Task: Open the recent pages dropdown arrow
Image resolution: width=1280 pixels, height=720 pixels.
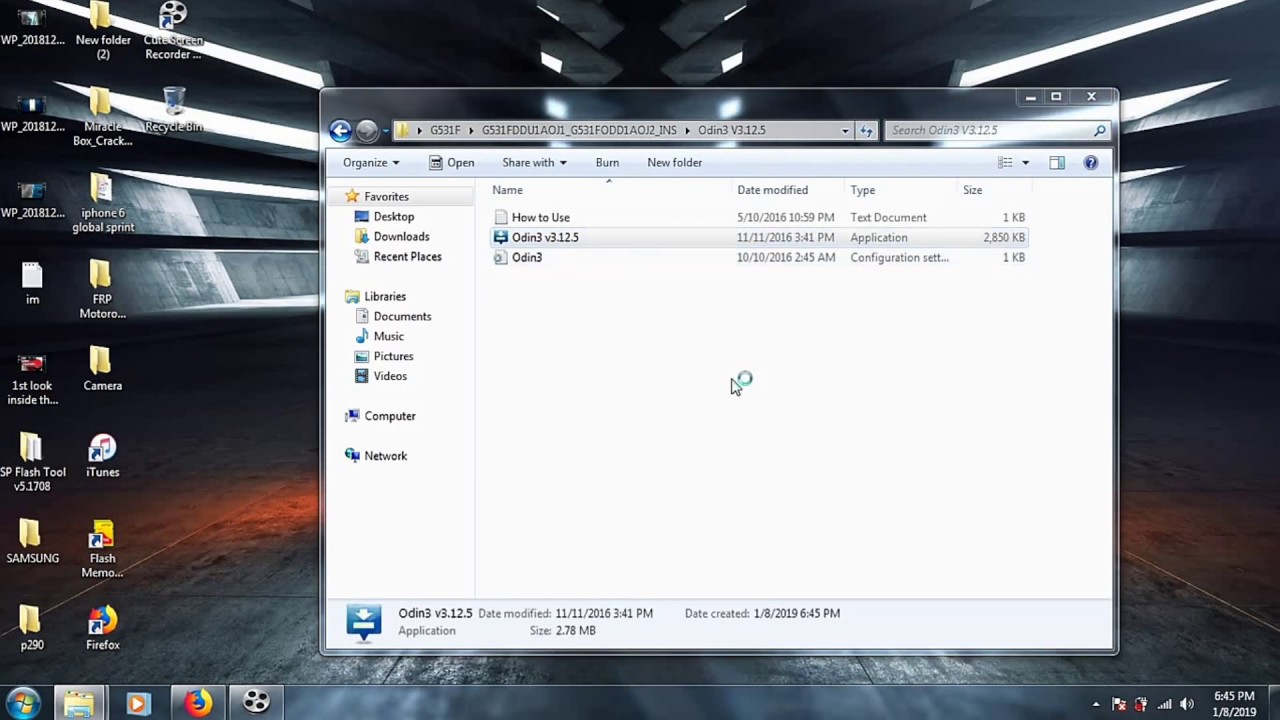Action: tap(385, 131)
